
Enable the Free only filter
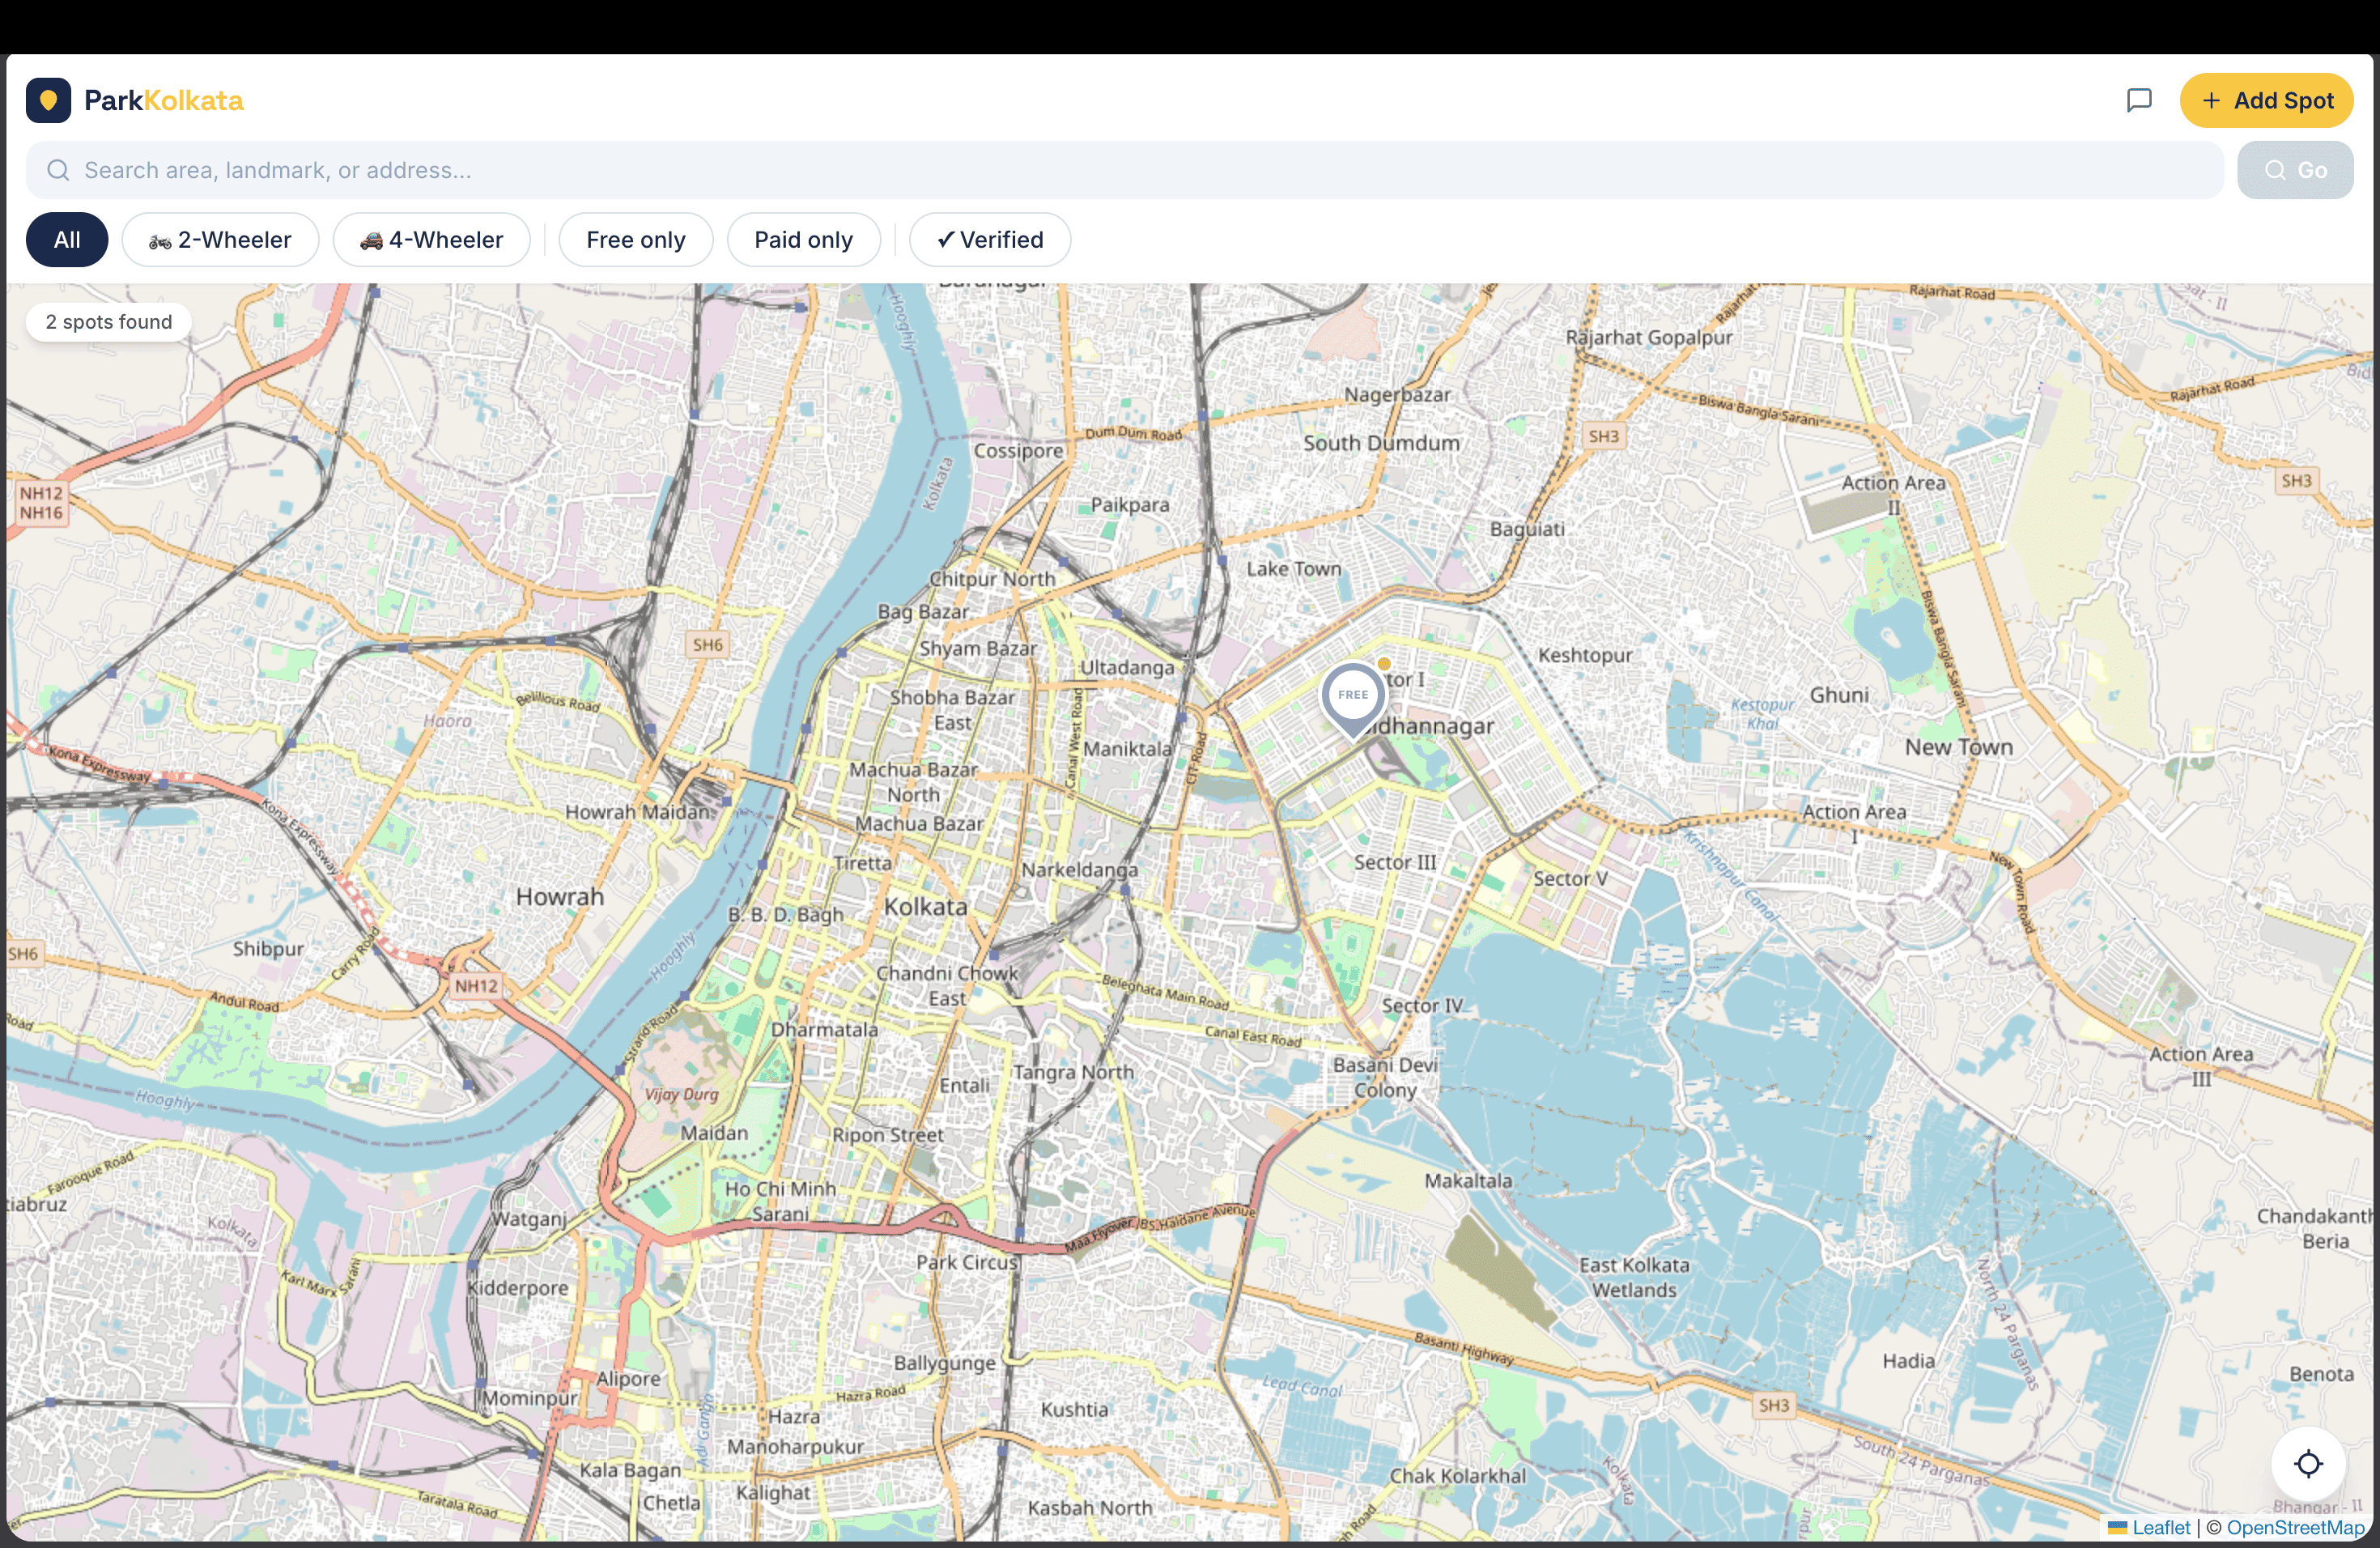[x=636, y=240]
